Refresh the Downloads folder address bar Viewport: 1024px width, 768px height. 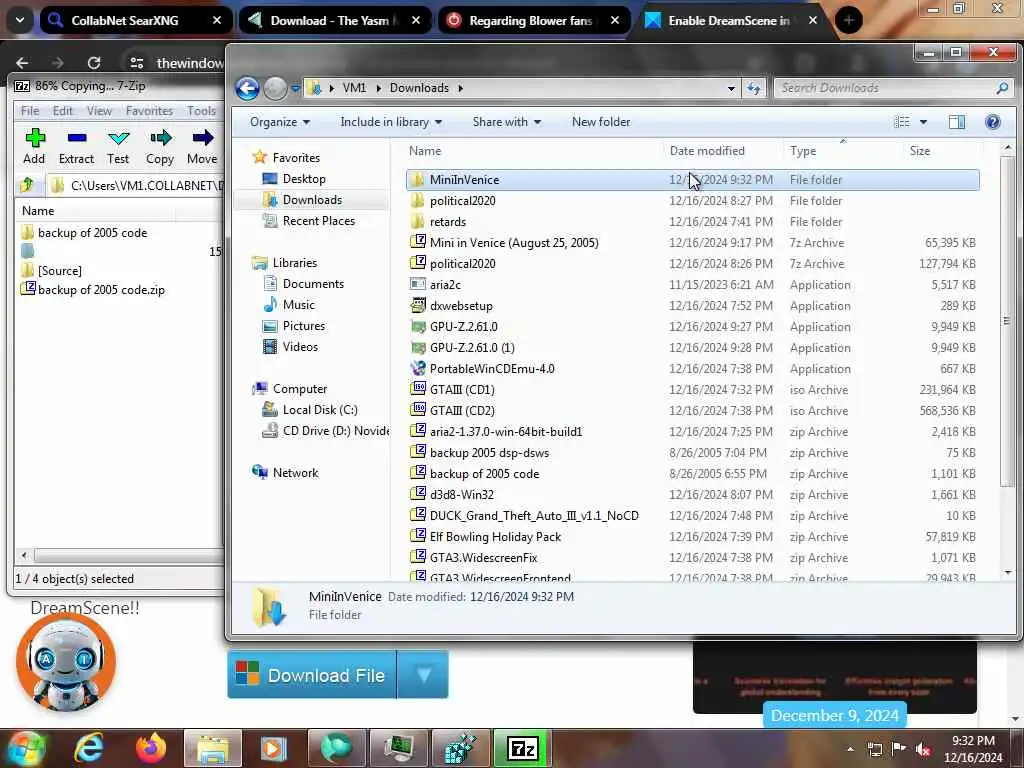pyautogui.click(x=754, y=88)
